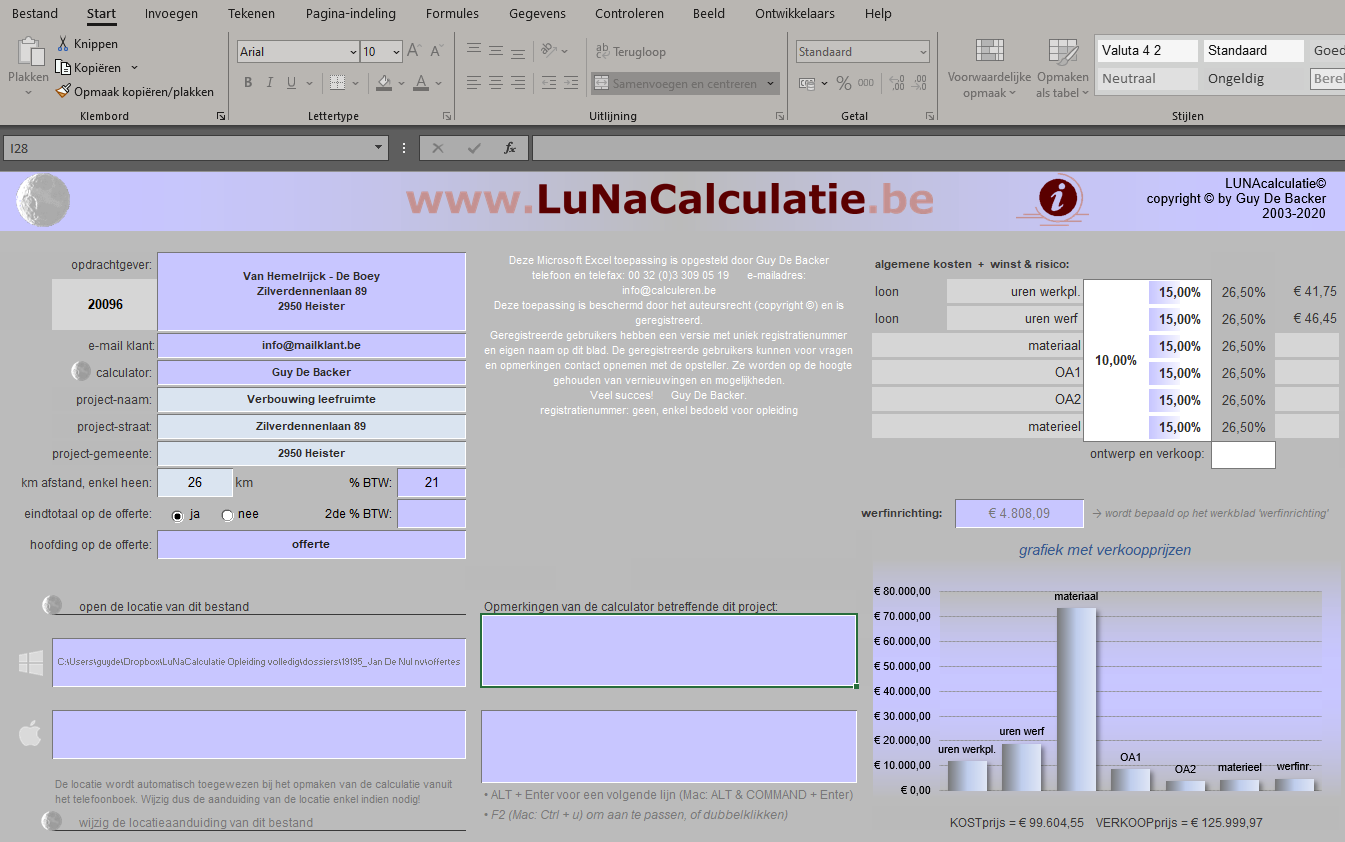
Task: Click the percent style icon
Action: 843,83
